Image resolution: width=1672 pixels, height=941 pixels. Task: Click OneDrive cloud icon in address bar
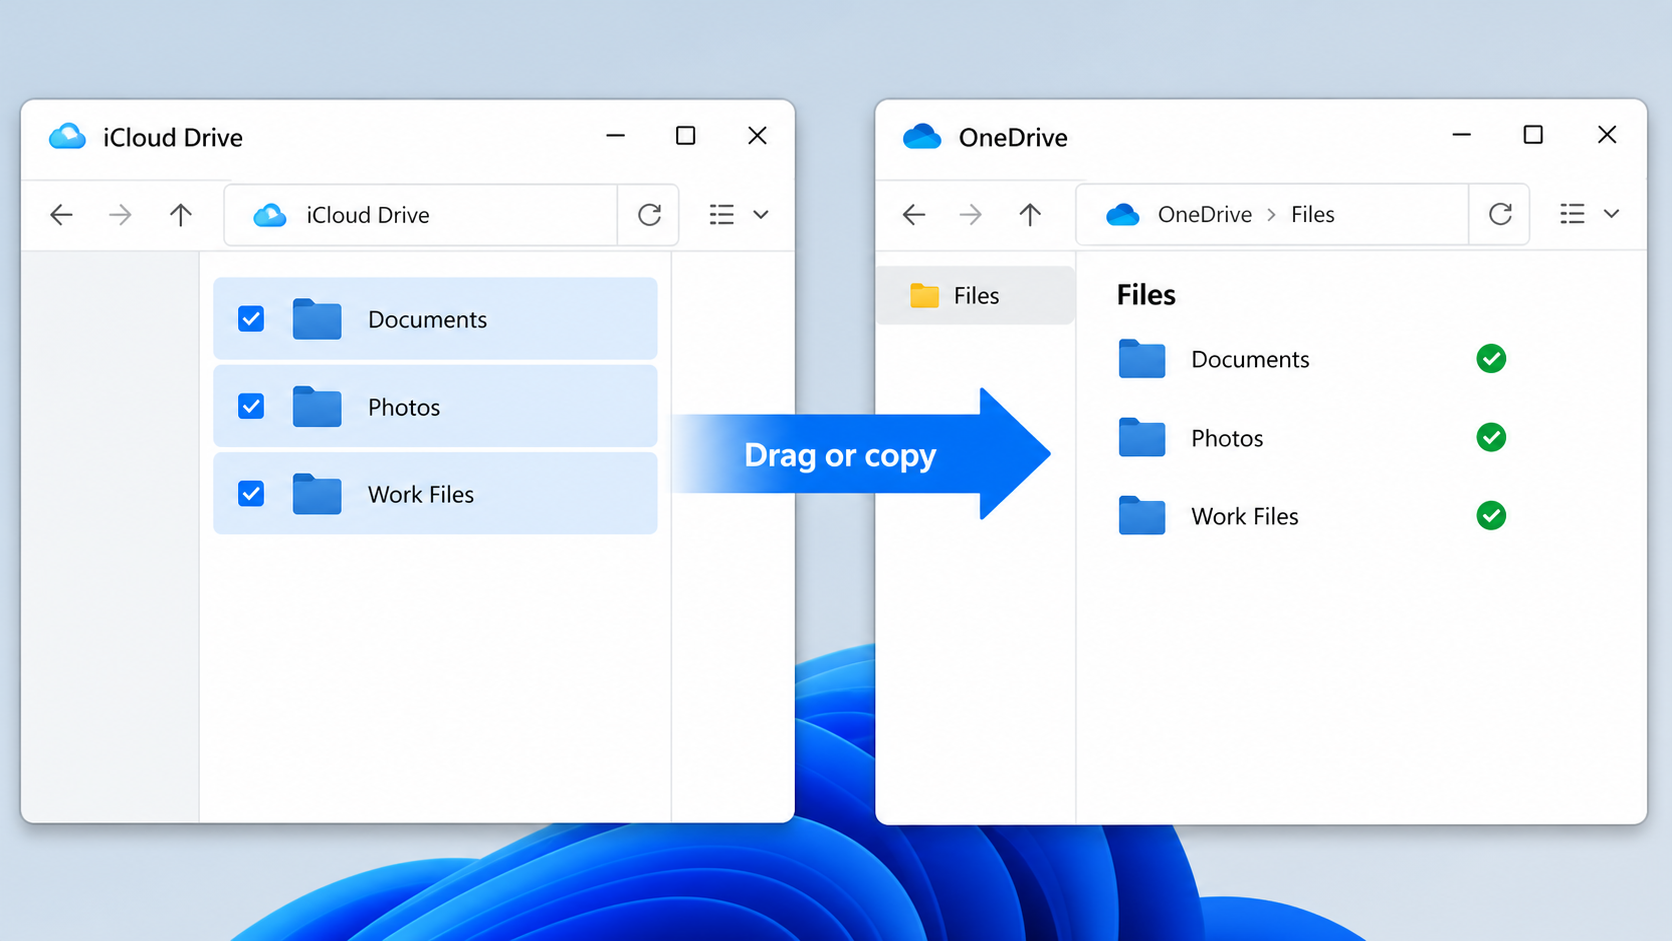[1123, 214]
